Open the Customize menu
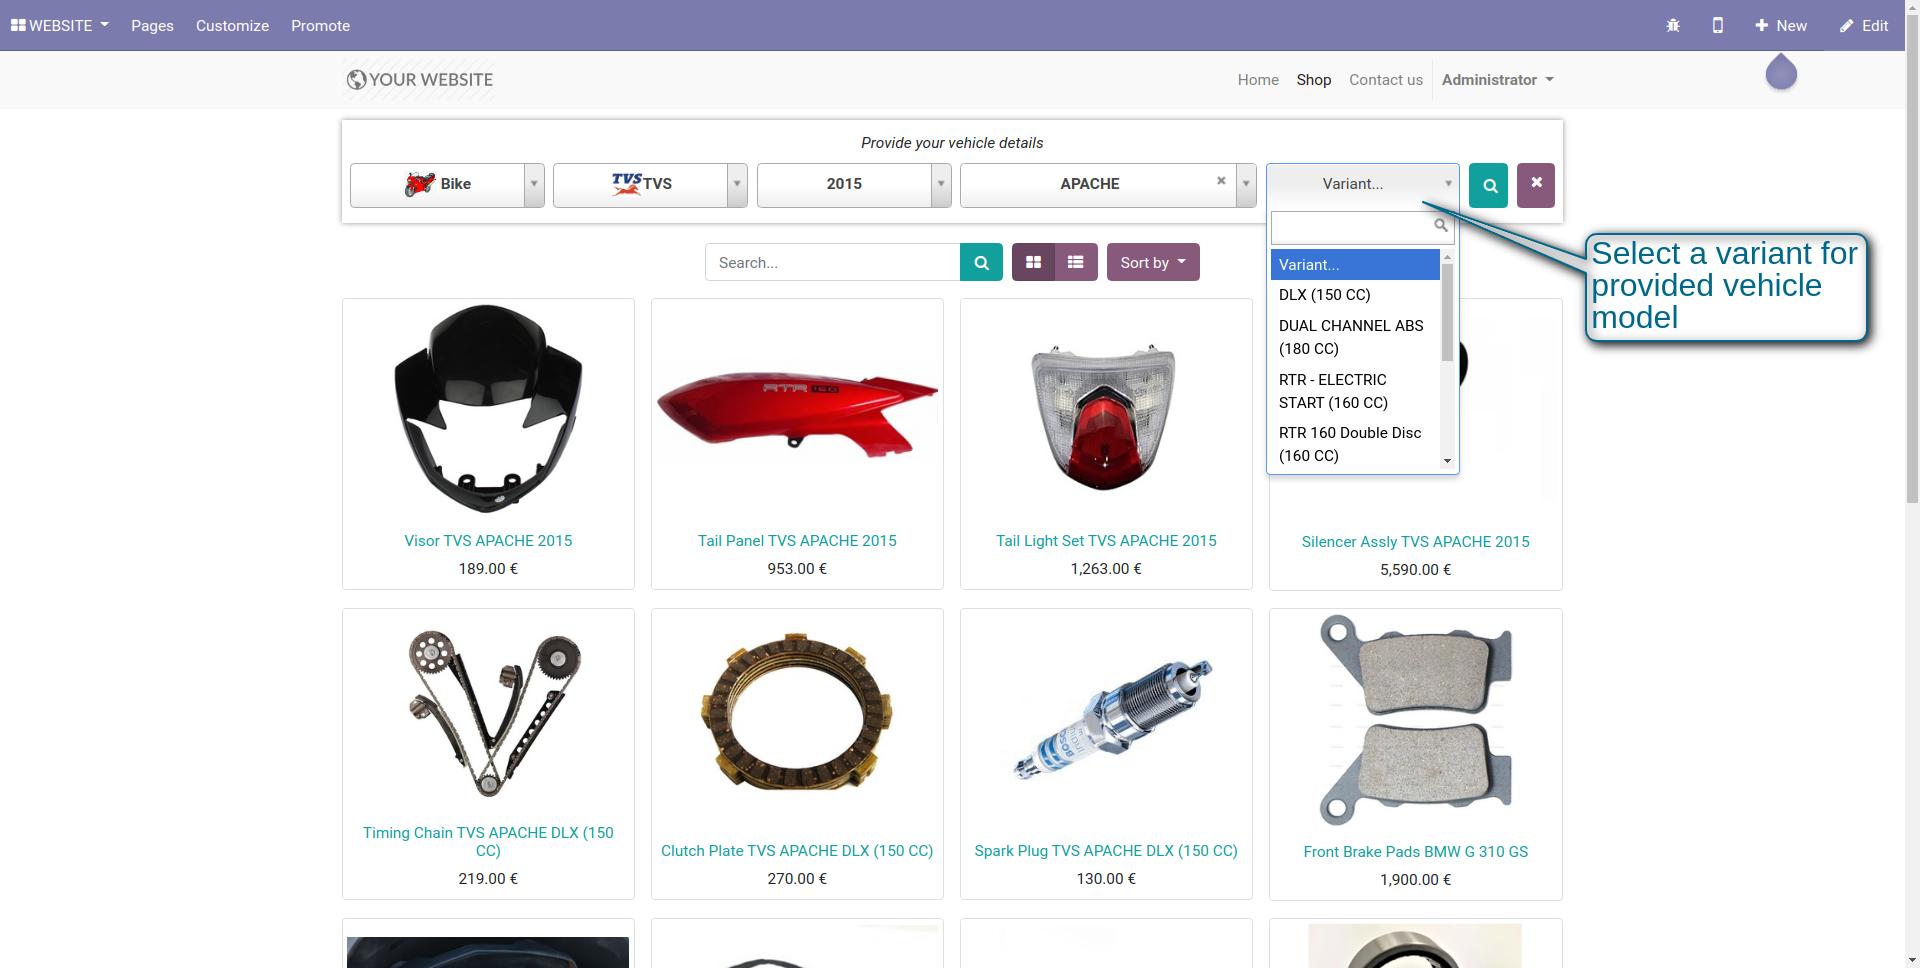Image resolution: width=1920 pixels, height=968 pixels. [232, 25]
